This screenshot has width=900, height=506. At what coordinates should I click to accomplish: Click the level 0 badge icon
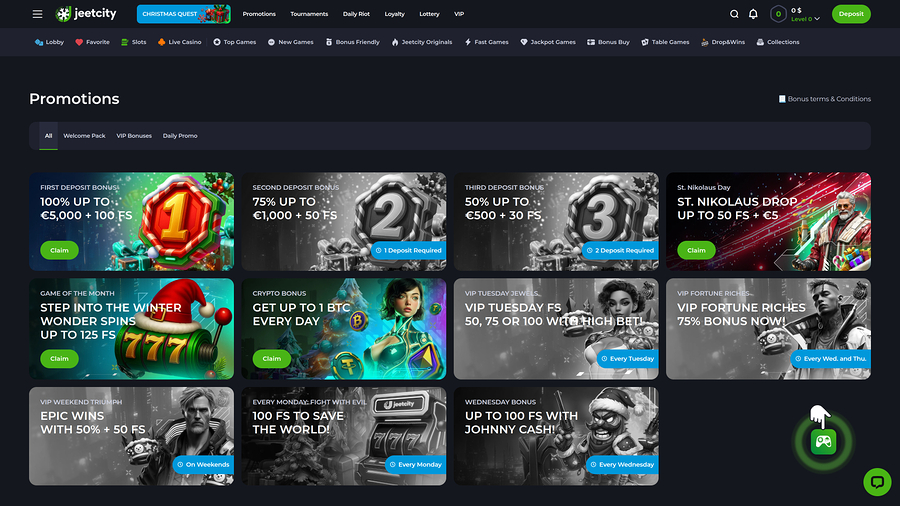click(778, 14)
